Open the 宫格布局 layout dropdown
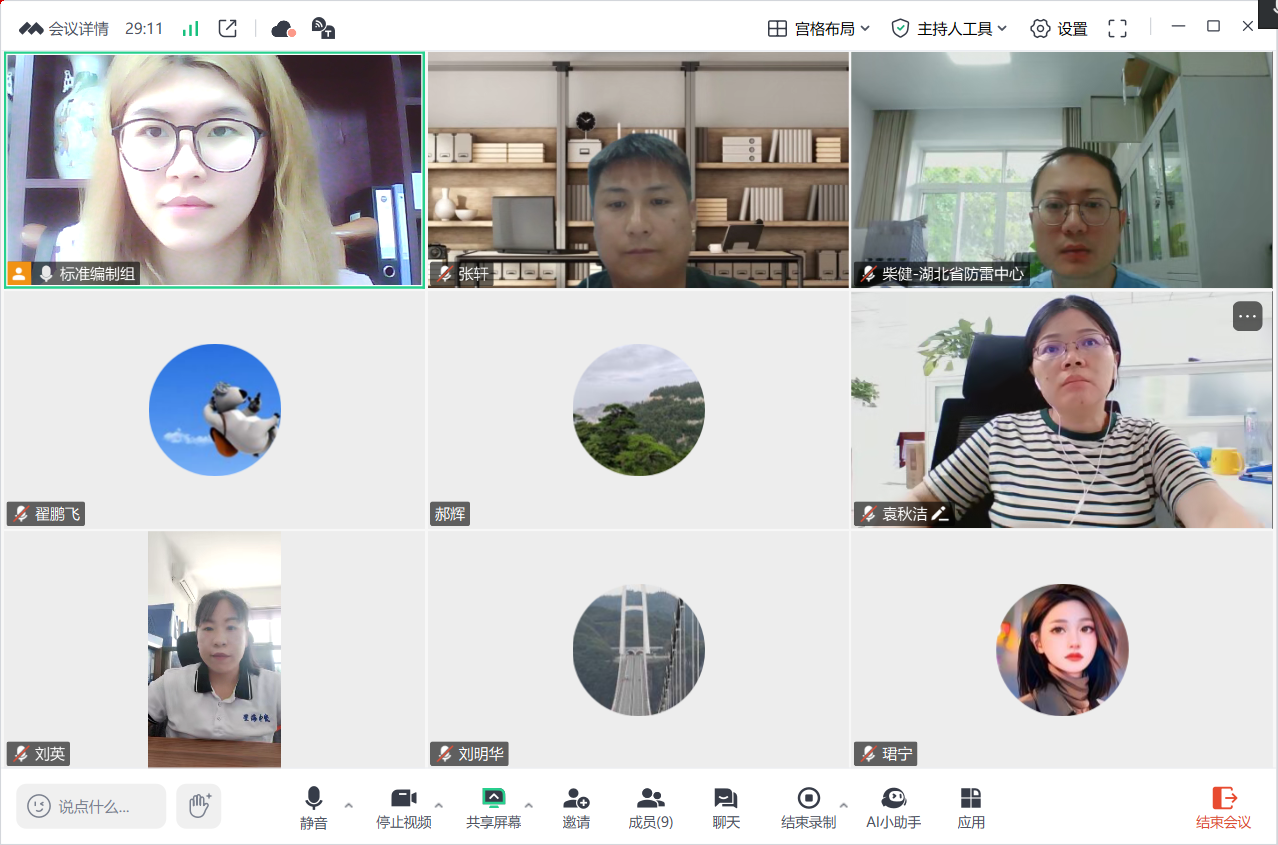1278x845 pixels. click(x=818, y=28)
